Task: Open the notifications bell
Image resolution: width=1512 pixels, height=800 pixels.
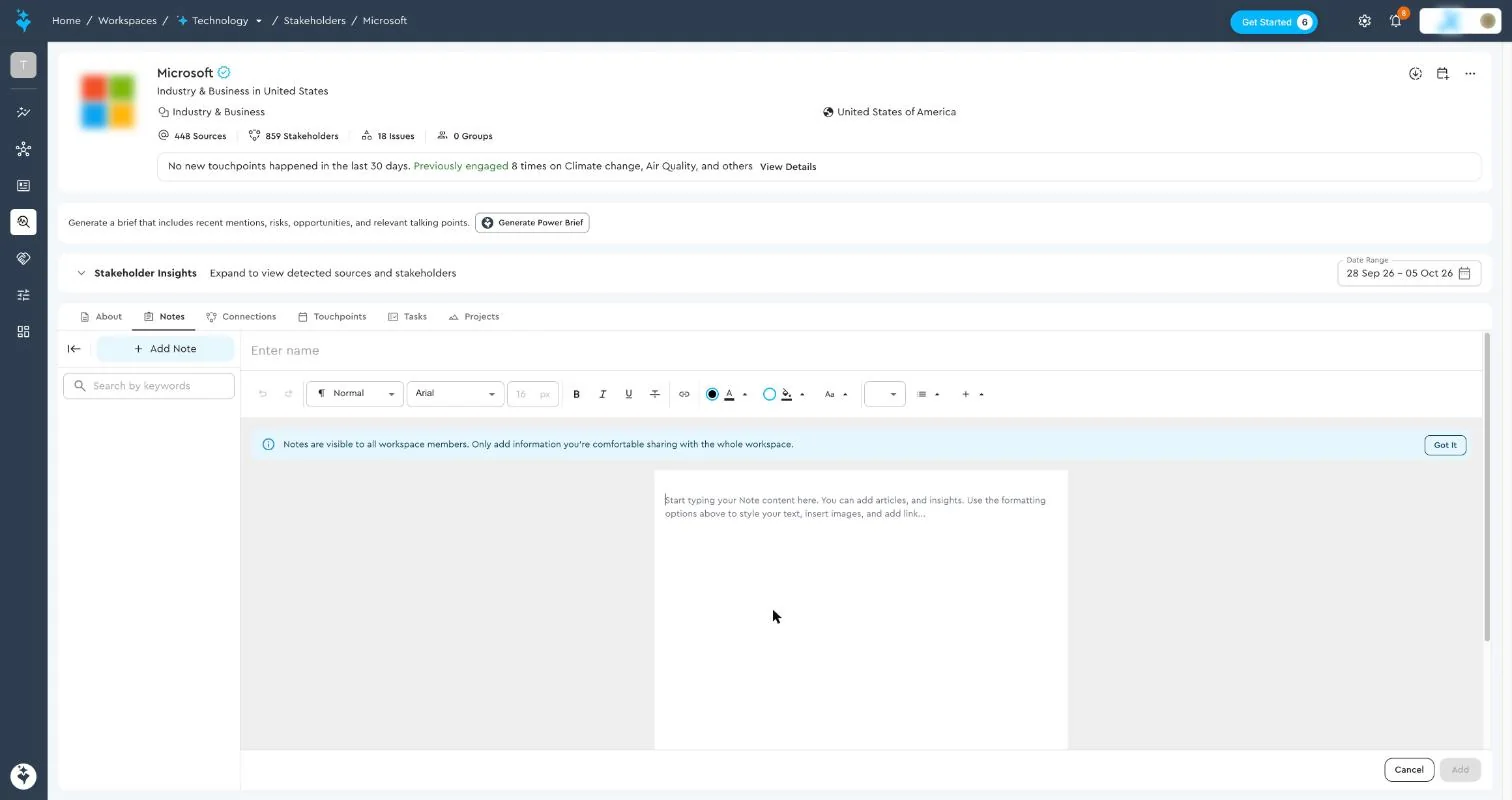Action: 1396,21
